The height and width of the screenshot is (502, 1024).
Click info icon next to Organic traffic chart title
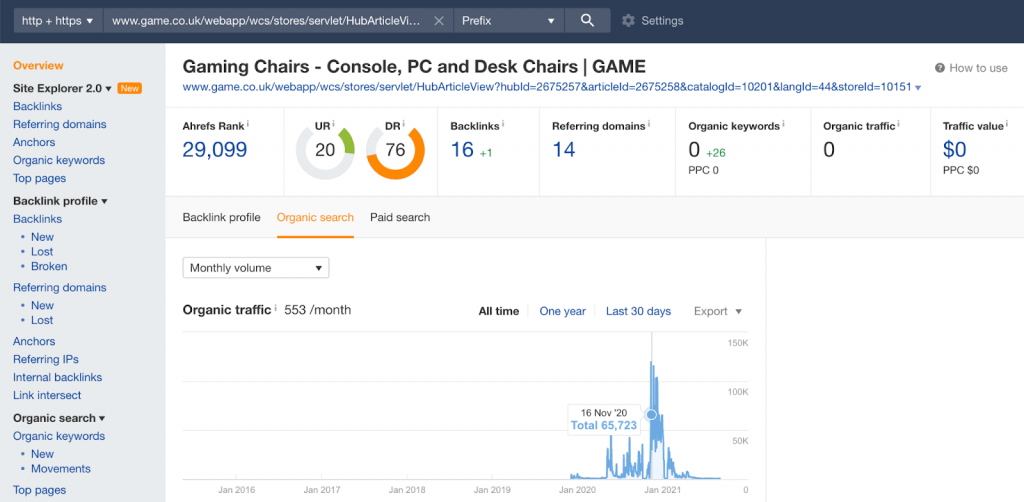(276, 307)
